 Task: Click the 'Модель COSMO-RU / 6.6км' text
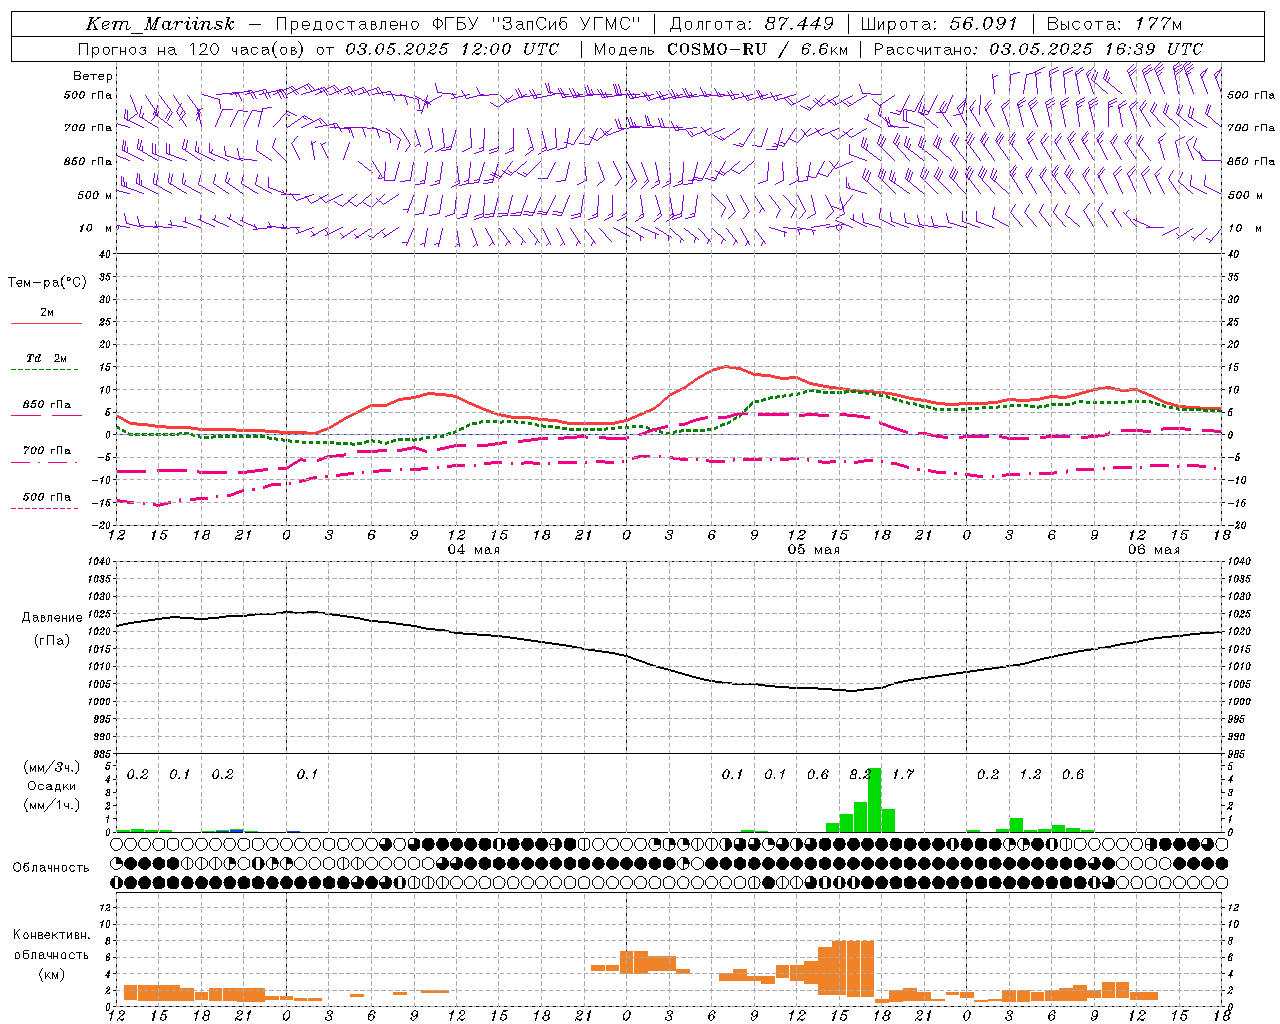721,49
